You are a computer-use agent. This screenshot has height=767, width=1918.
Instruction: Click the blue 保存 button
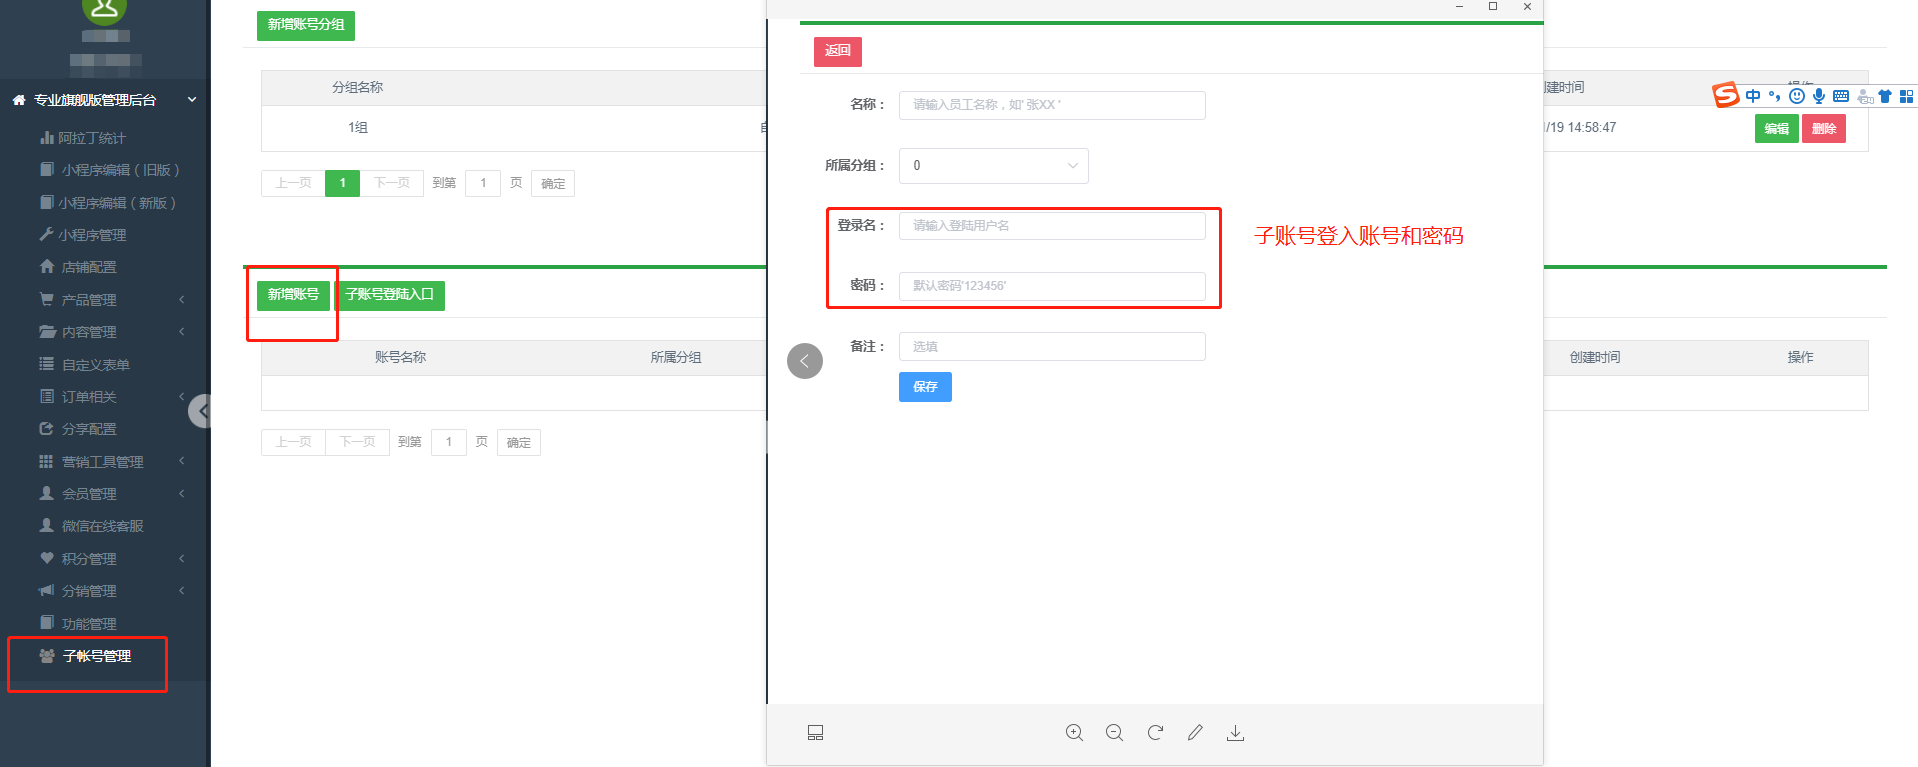pos(925,387)
